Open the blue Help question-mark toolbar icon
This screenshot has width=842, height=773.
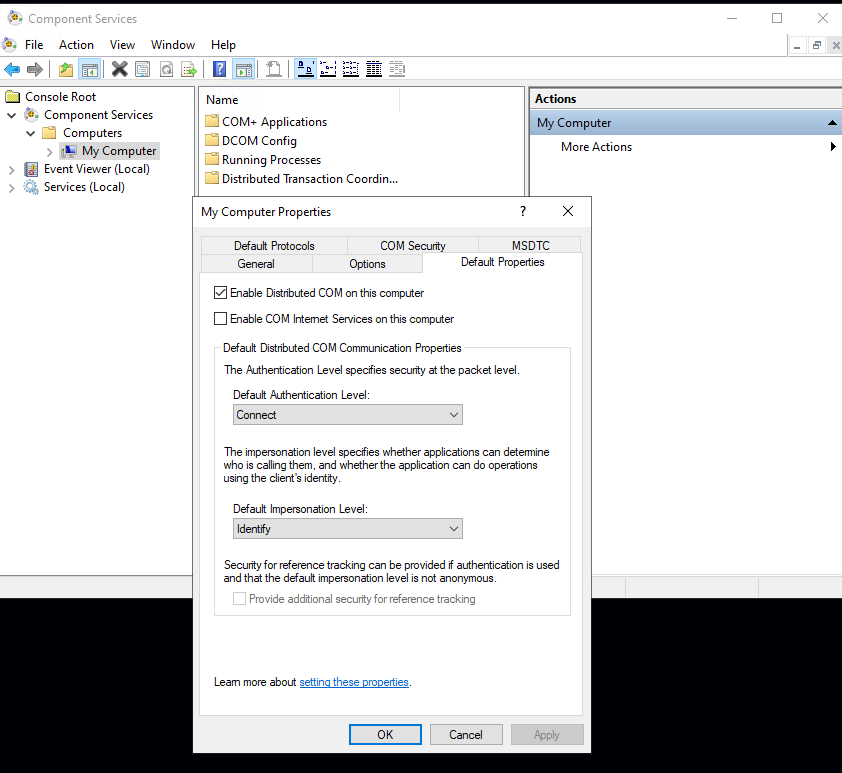point(220,69)
